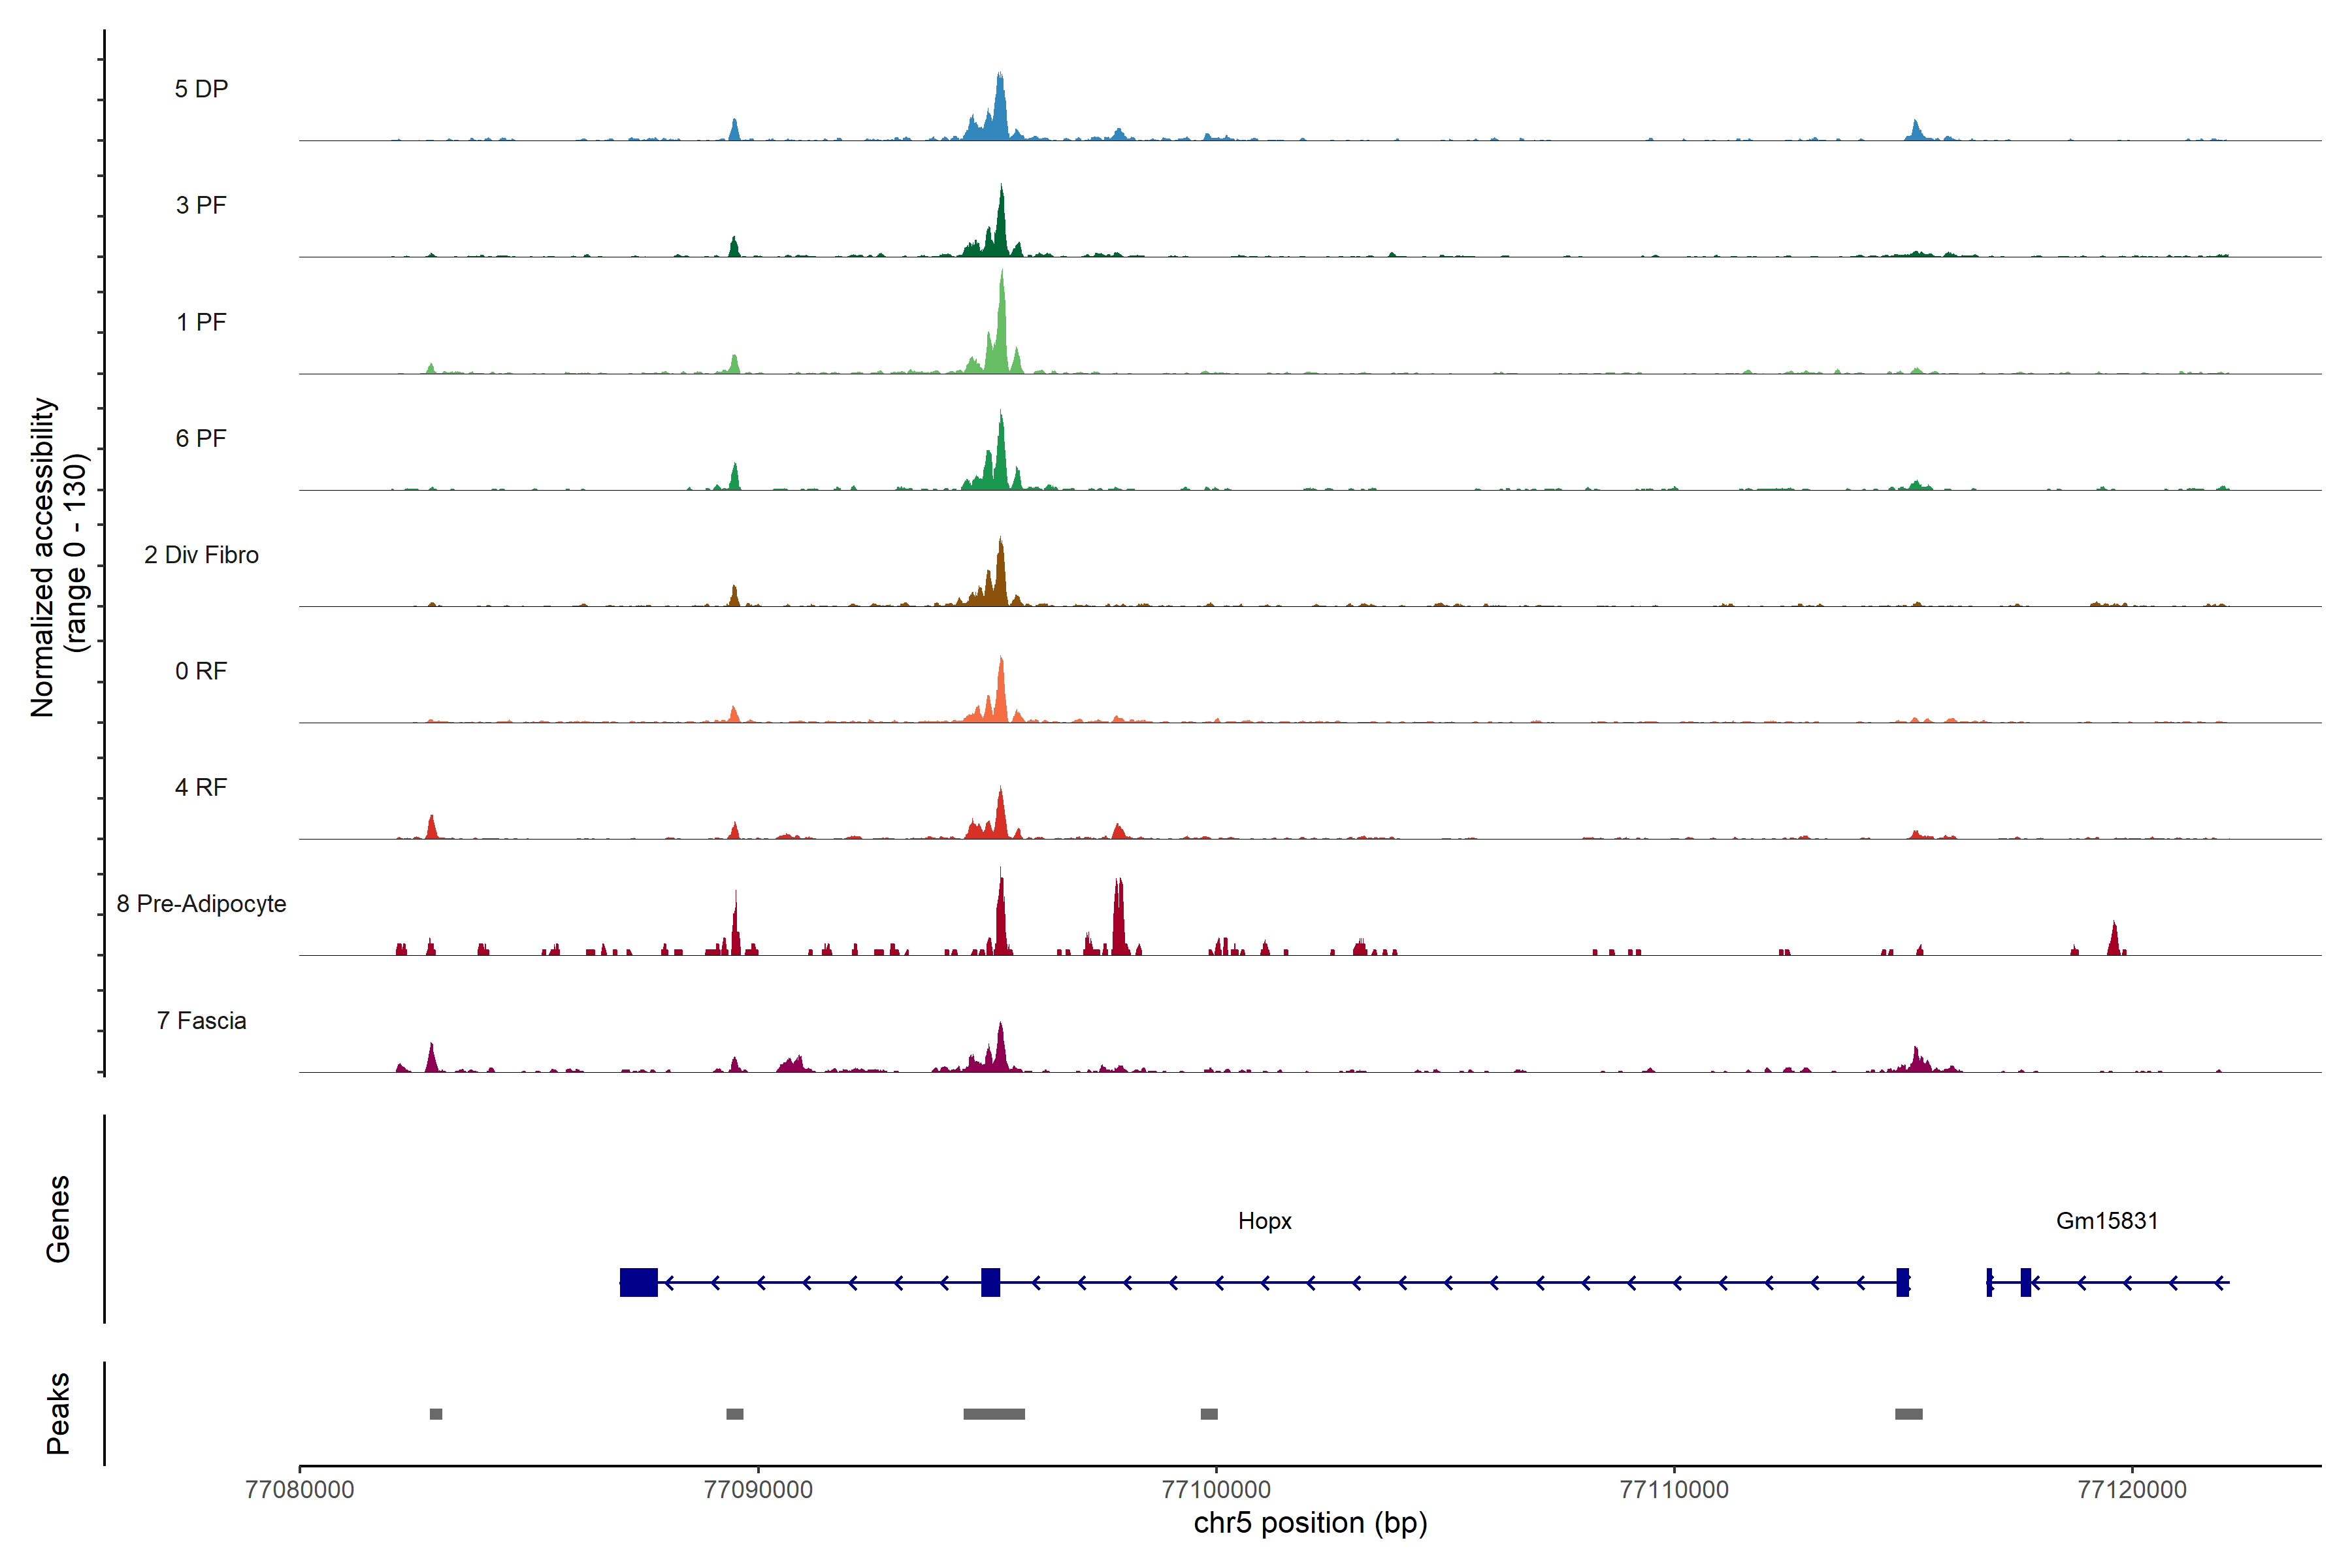Click the 77080000 axis tick label
The image size is (2352, 1568).
pos(299,1490)
